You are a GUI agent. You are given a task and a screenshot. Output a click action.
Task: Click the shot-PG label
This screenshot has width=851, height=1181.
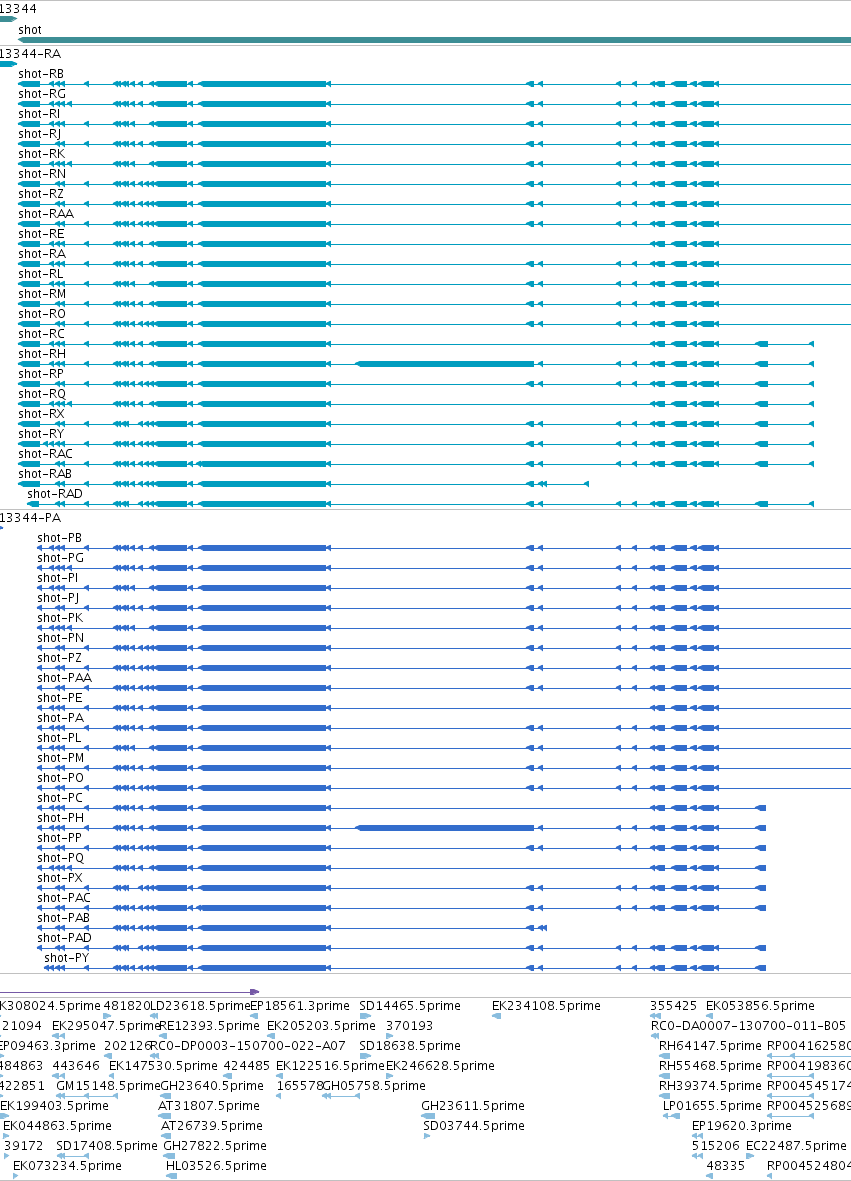tap(60, 558)
